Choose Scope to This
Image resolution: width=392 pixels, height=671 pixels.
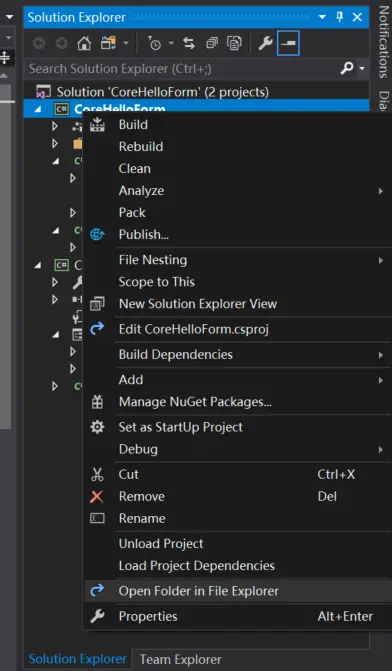[x=157, y=282]
